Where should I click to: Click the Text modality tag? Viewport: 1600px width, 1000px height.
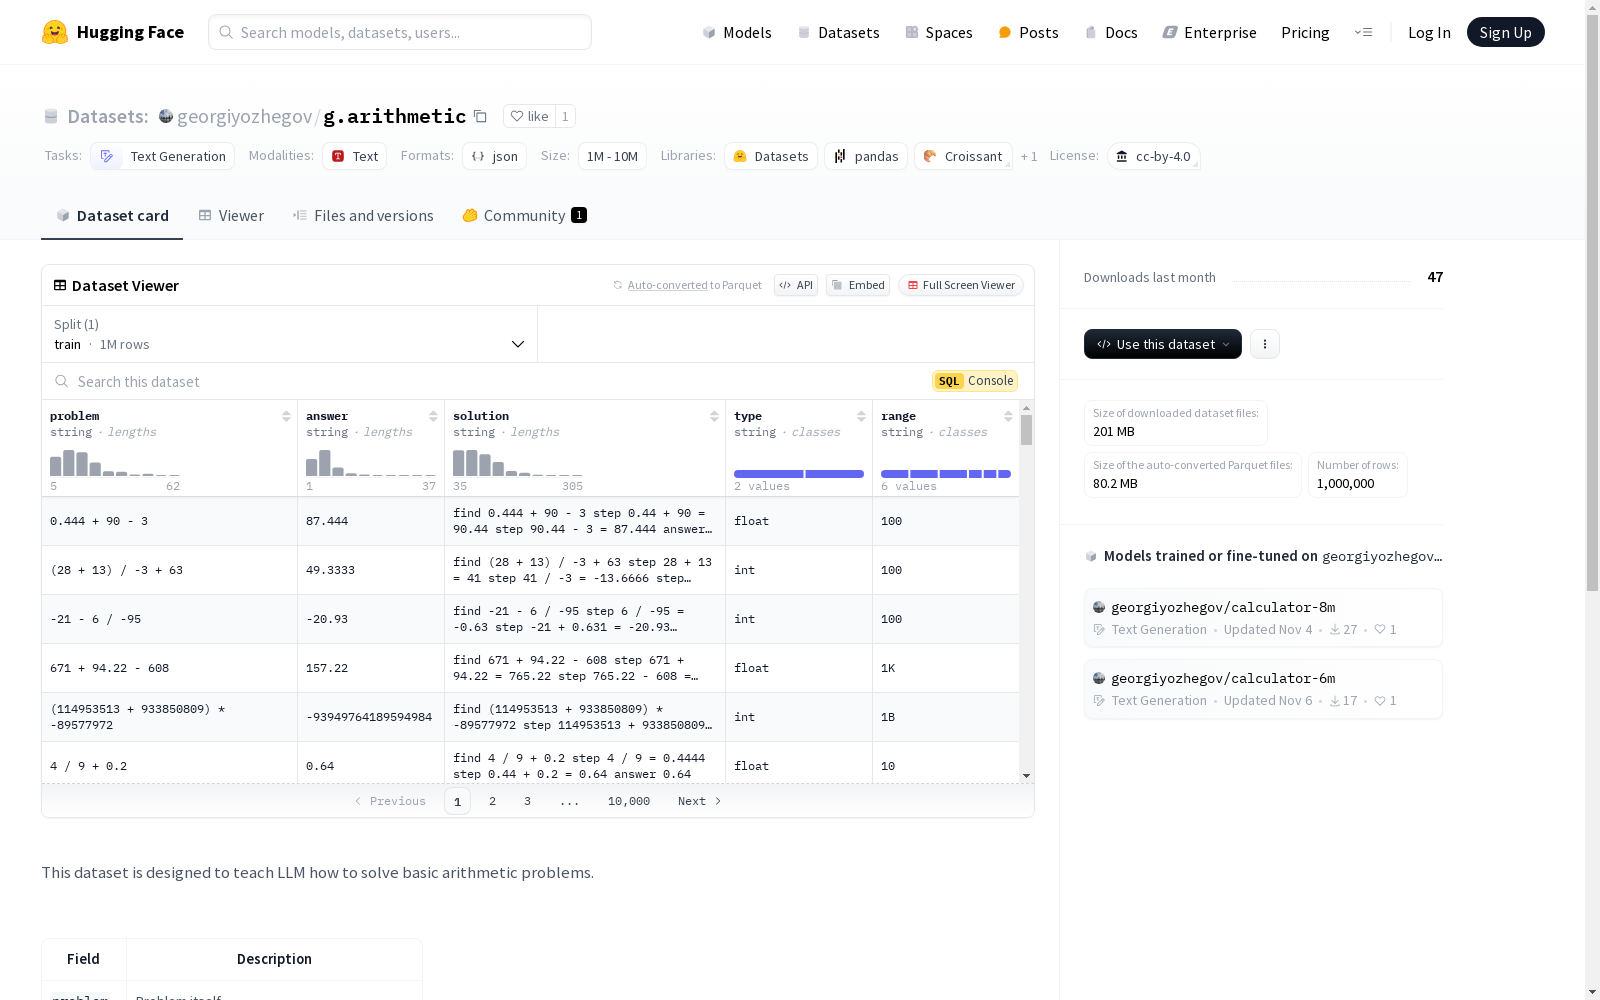(354, 156)
